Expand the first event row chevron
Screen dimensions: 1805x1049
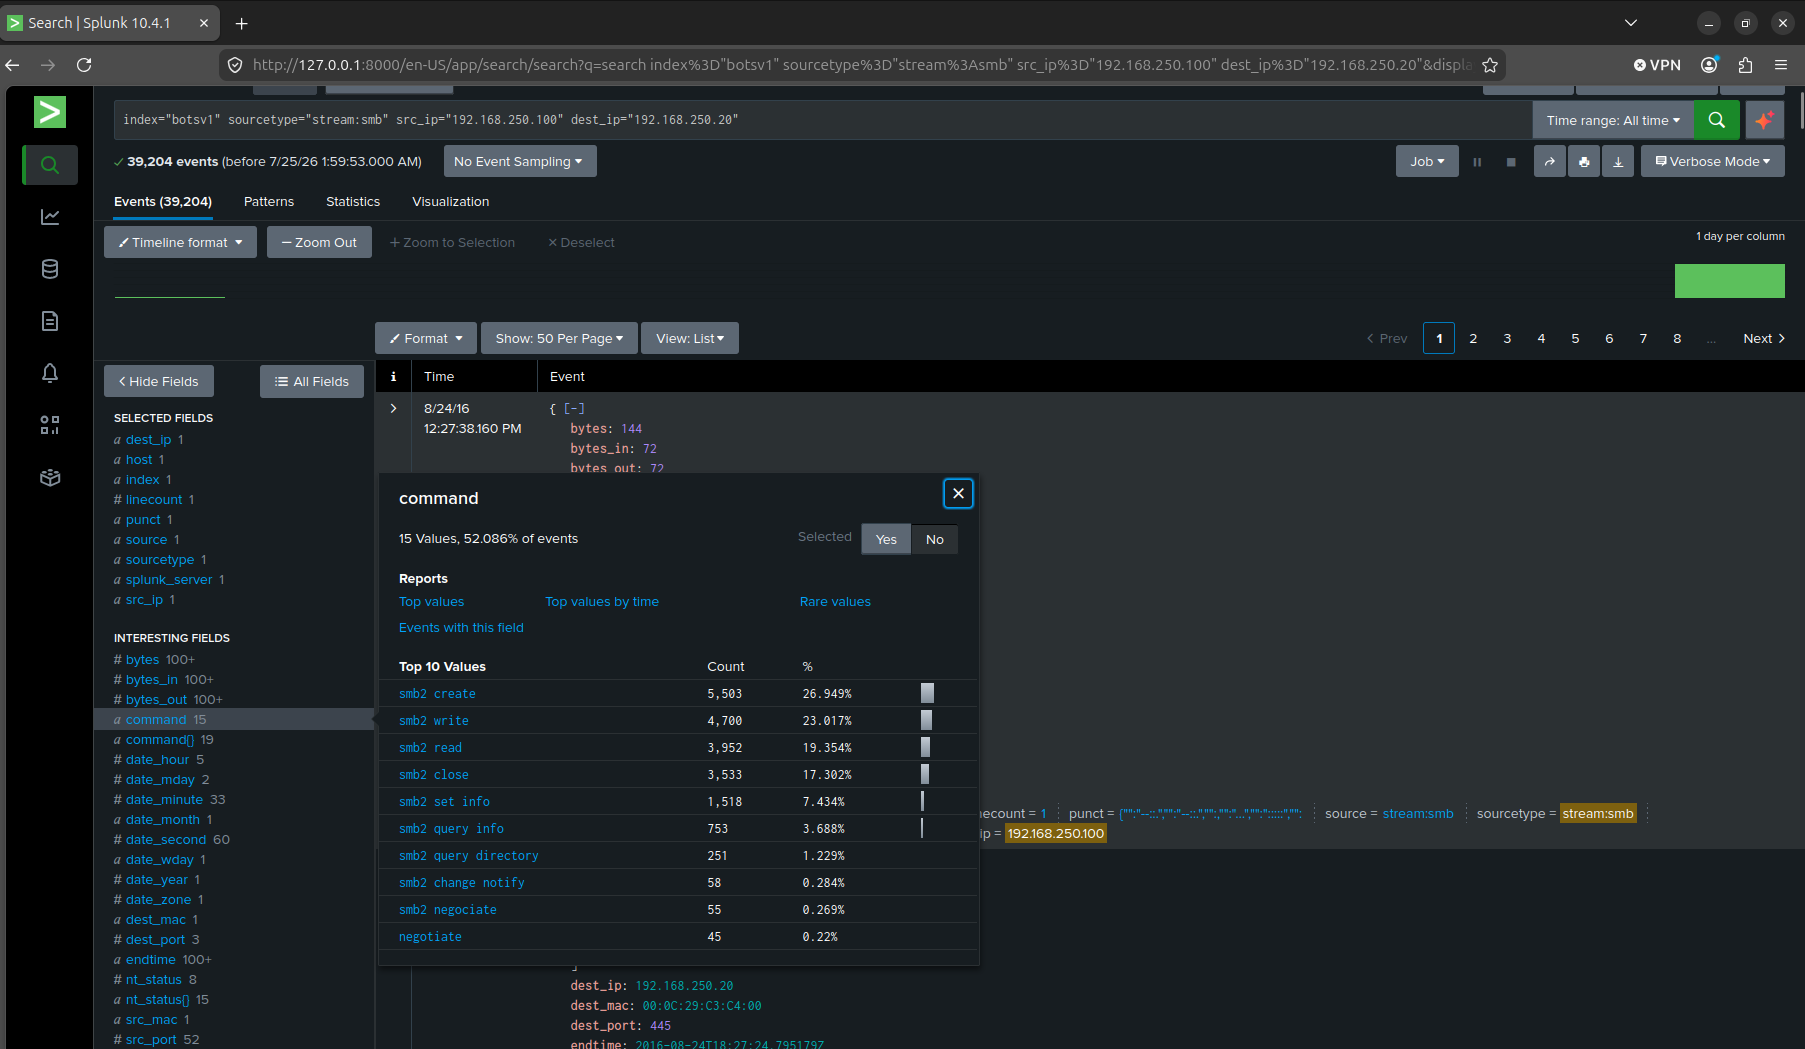(393, 409)
